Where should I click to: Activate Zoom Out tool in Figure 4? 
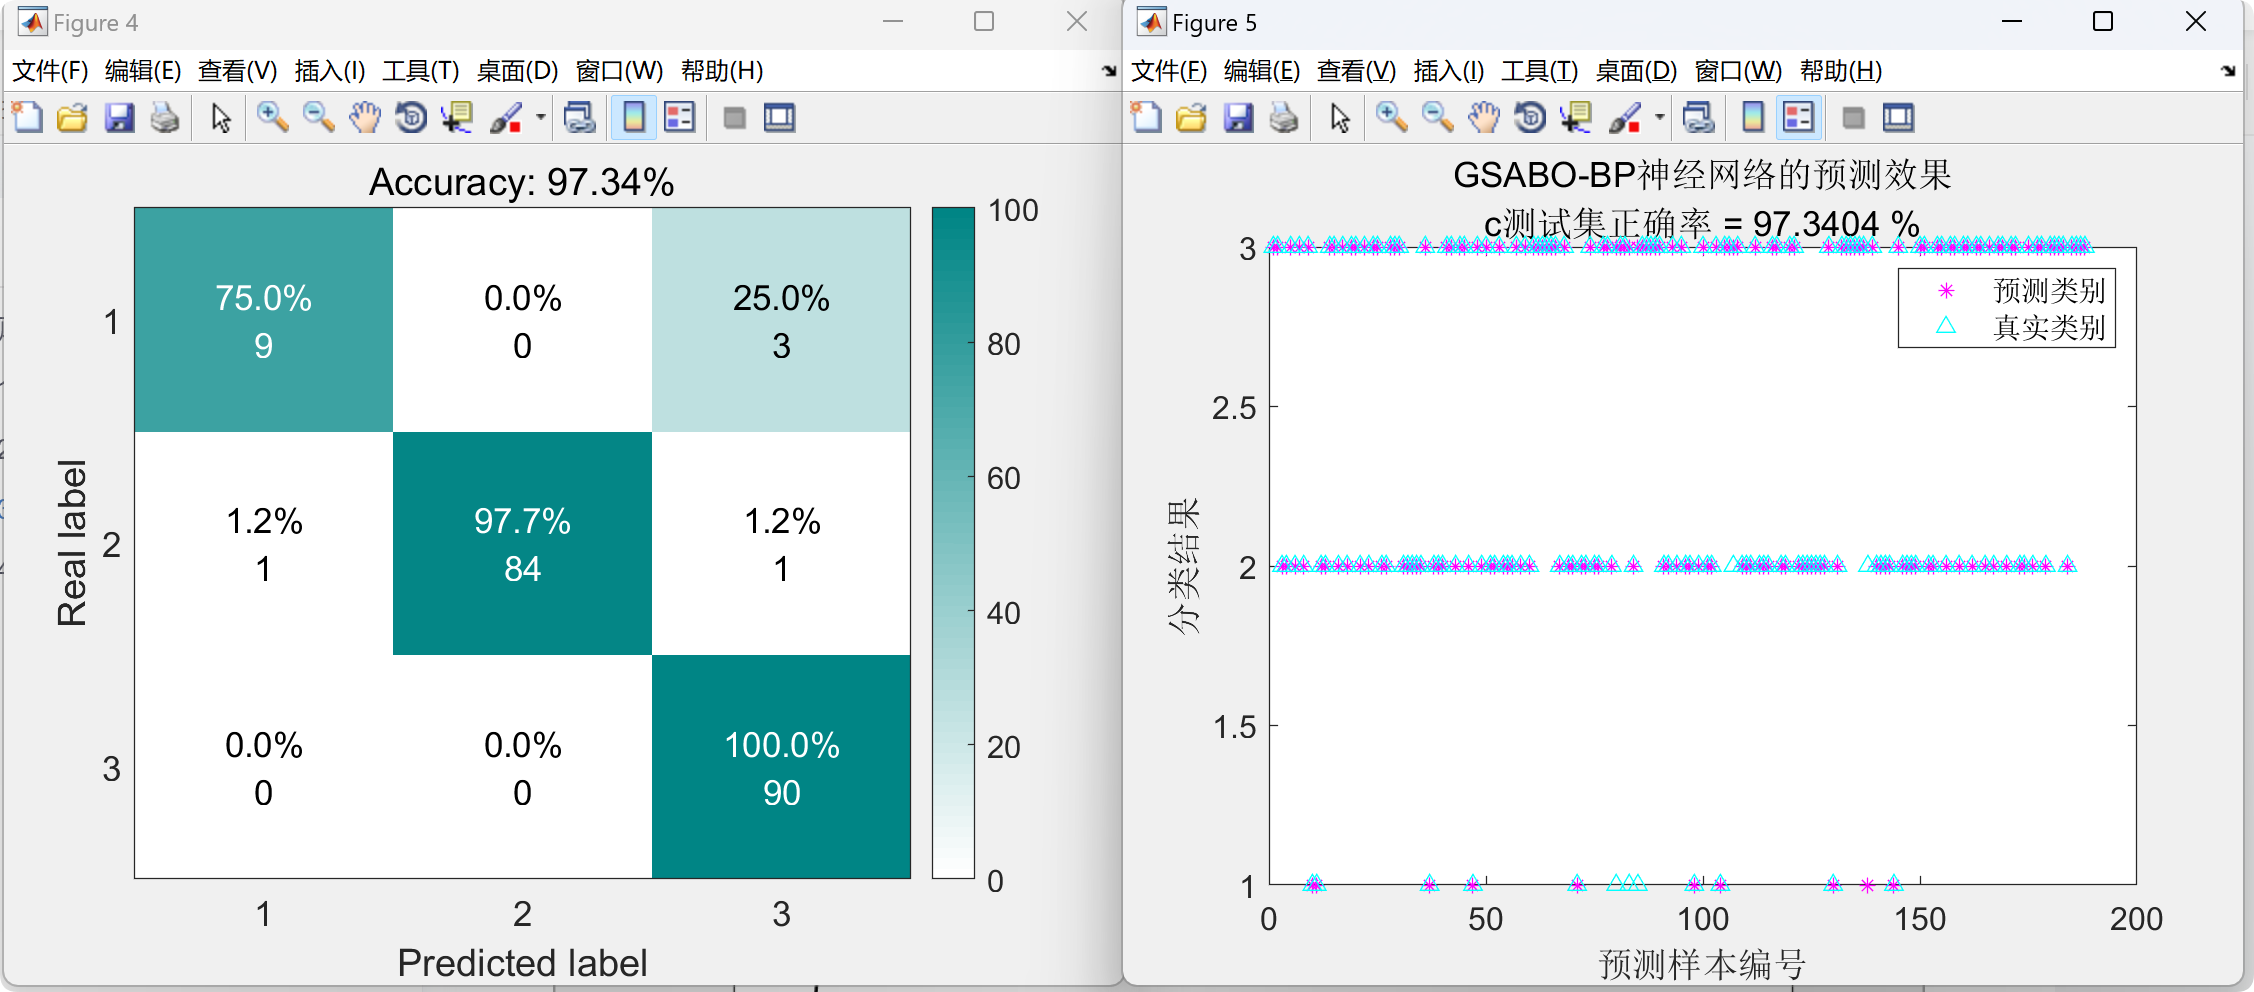click(x=319, y=118)
